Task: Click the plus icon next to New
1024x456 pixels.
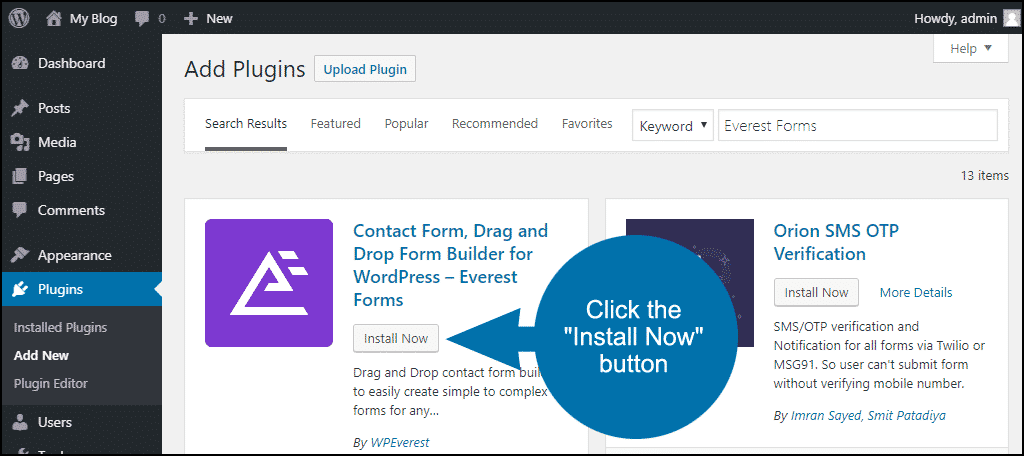Action: [191, 19]
